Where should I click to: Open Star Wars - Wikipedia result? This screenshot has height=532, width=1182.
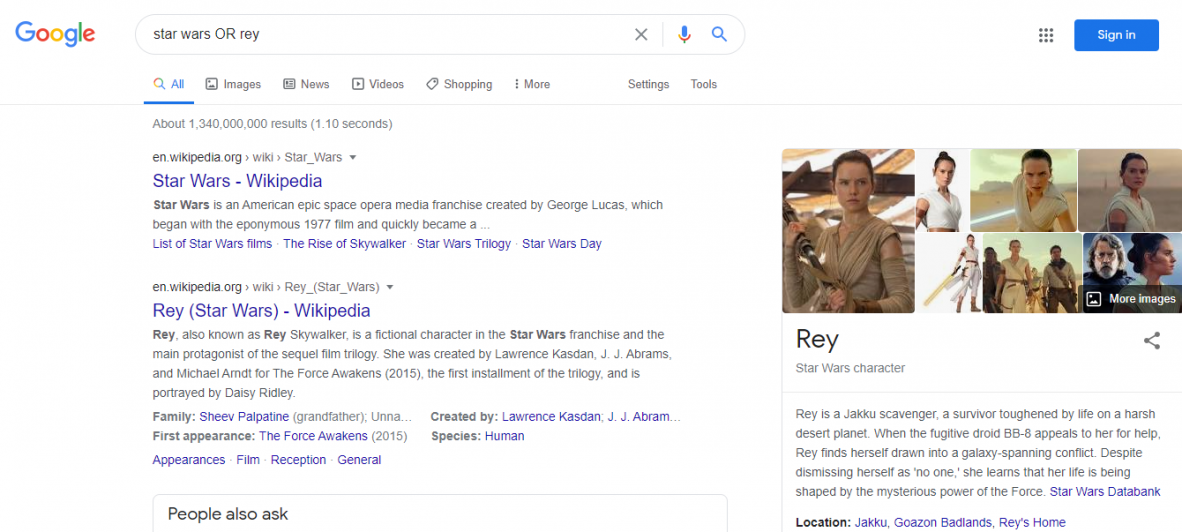pyautogui.click(x=237, y=181)
